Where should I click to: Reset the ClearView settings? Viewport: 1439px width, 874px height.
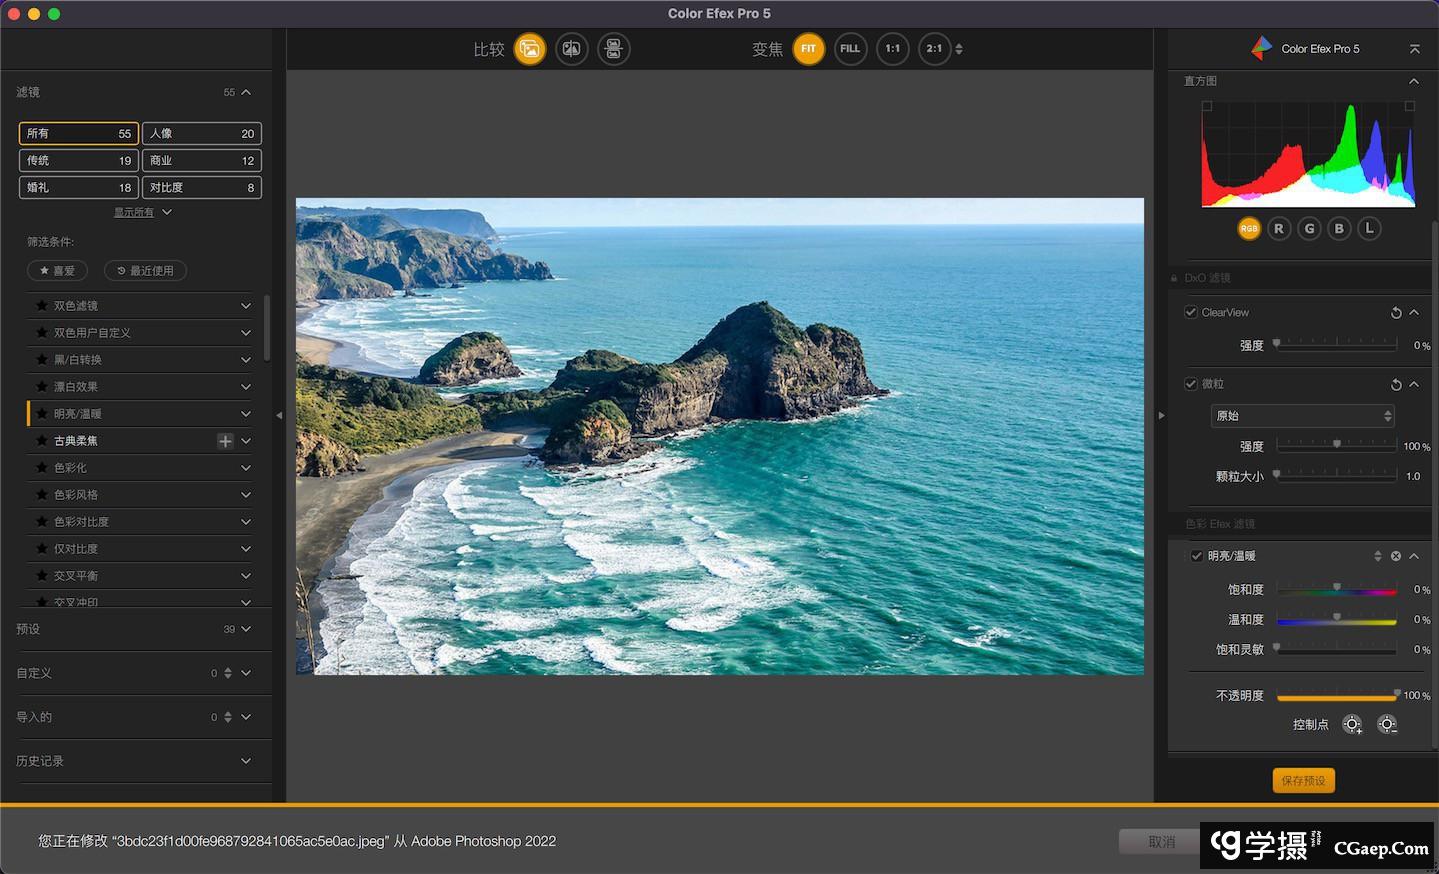[x=1396, y=313]
